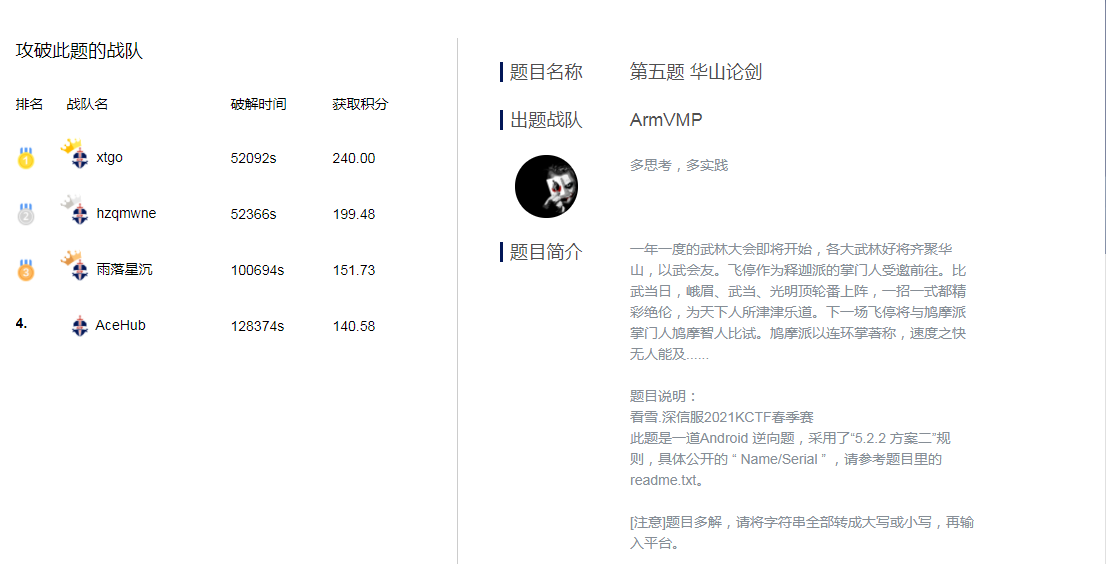This screenshot has height=564, width=1106.
Task: Select xtgo's solve time 52092s
Action: point(253,158)
